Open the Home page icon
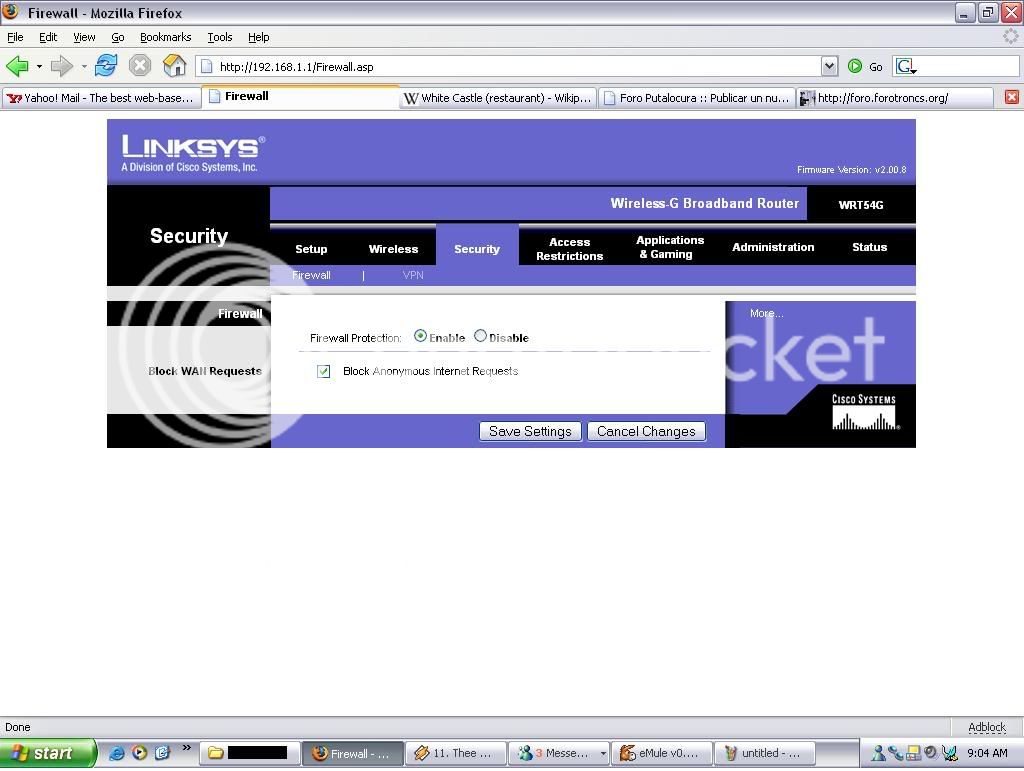The width and height of the screenshot is (1024, 771). click(x=174, y=66)
